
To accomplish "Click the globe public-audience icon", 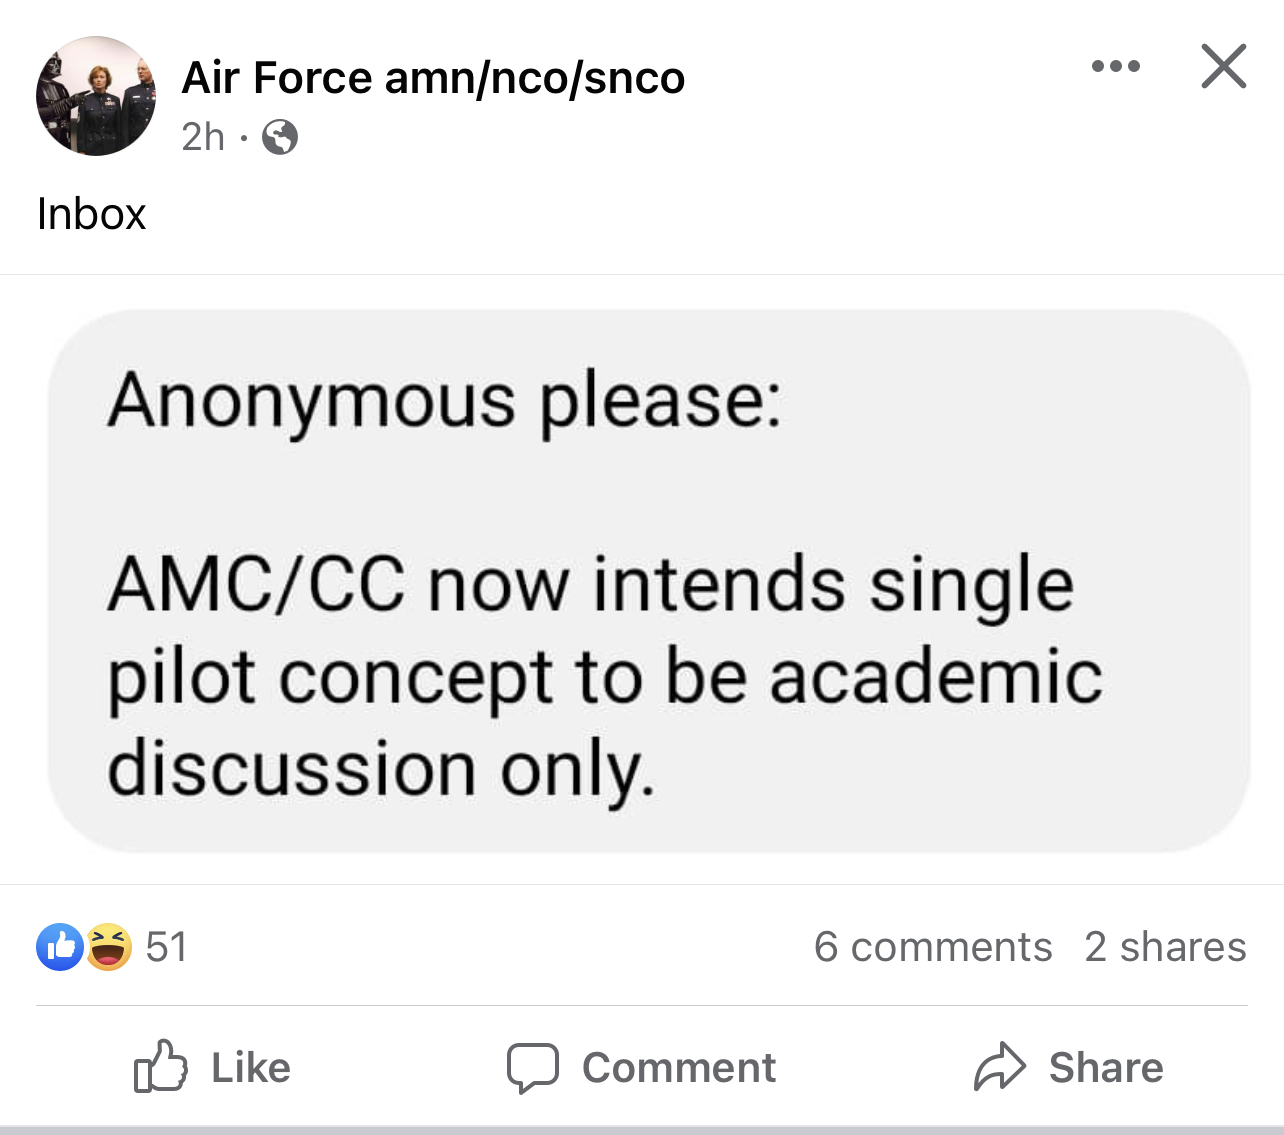I will pos(280,137).
